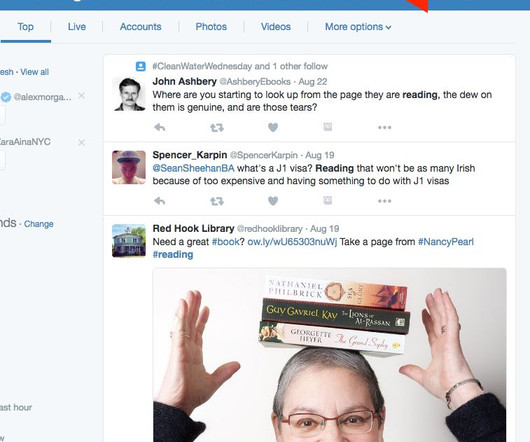Open the Photos tab

(211, 27)
